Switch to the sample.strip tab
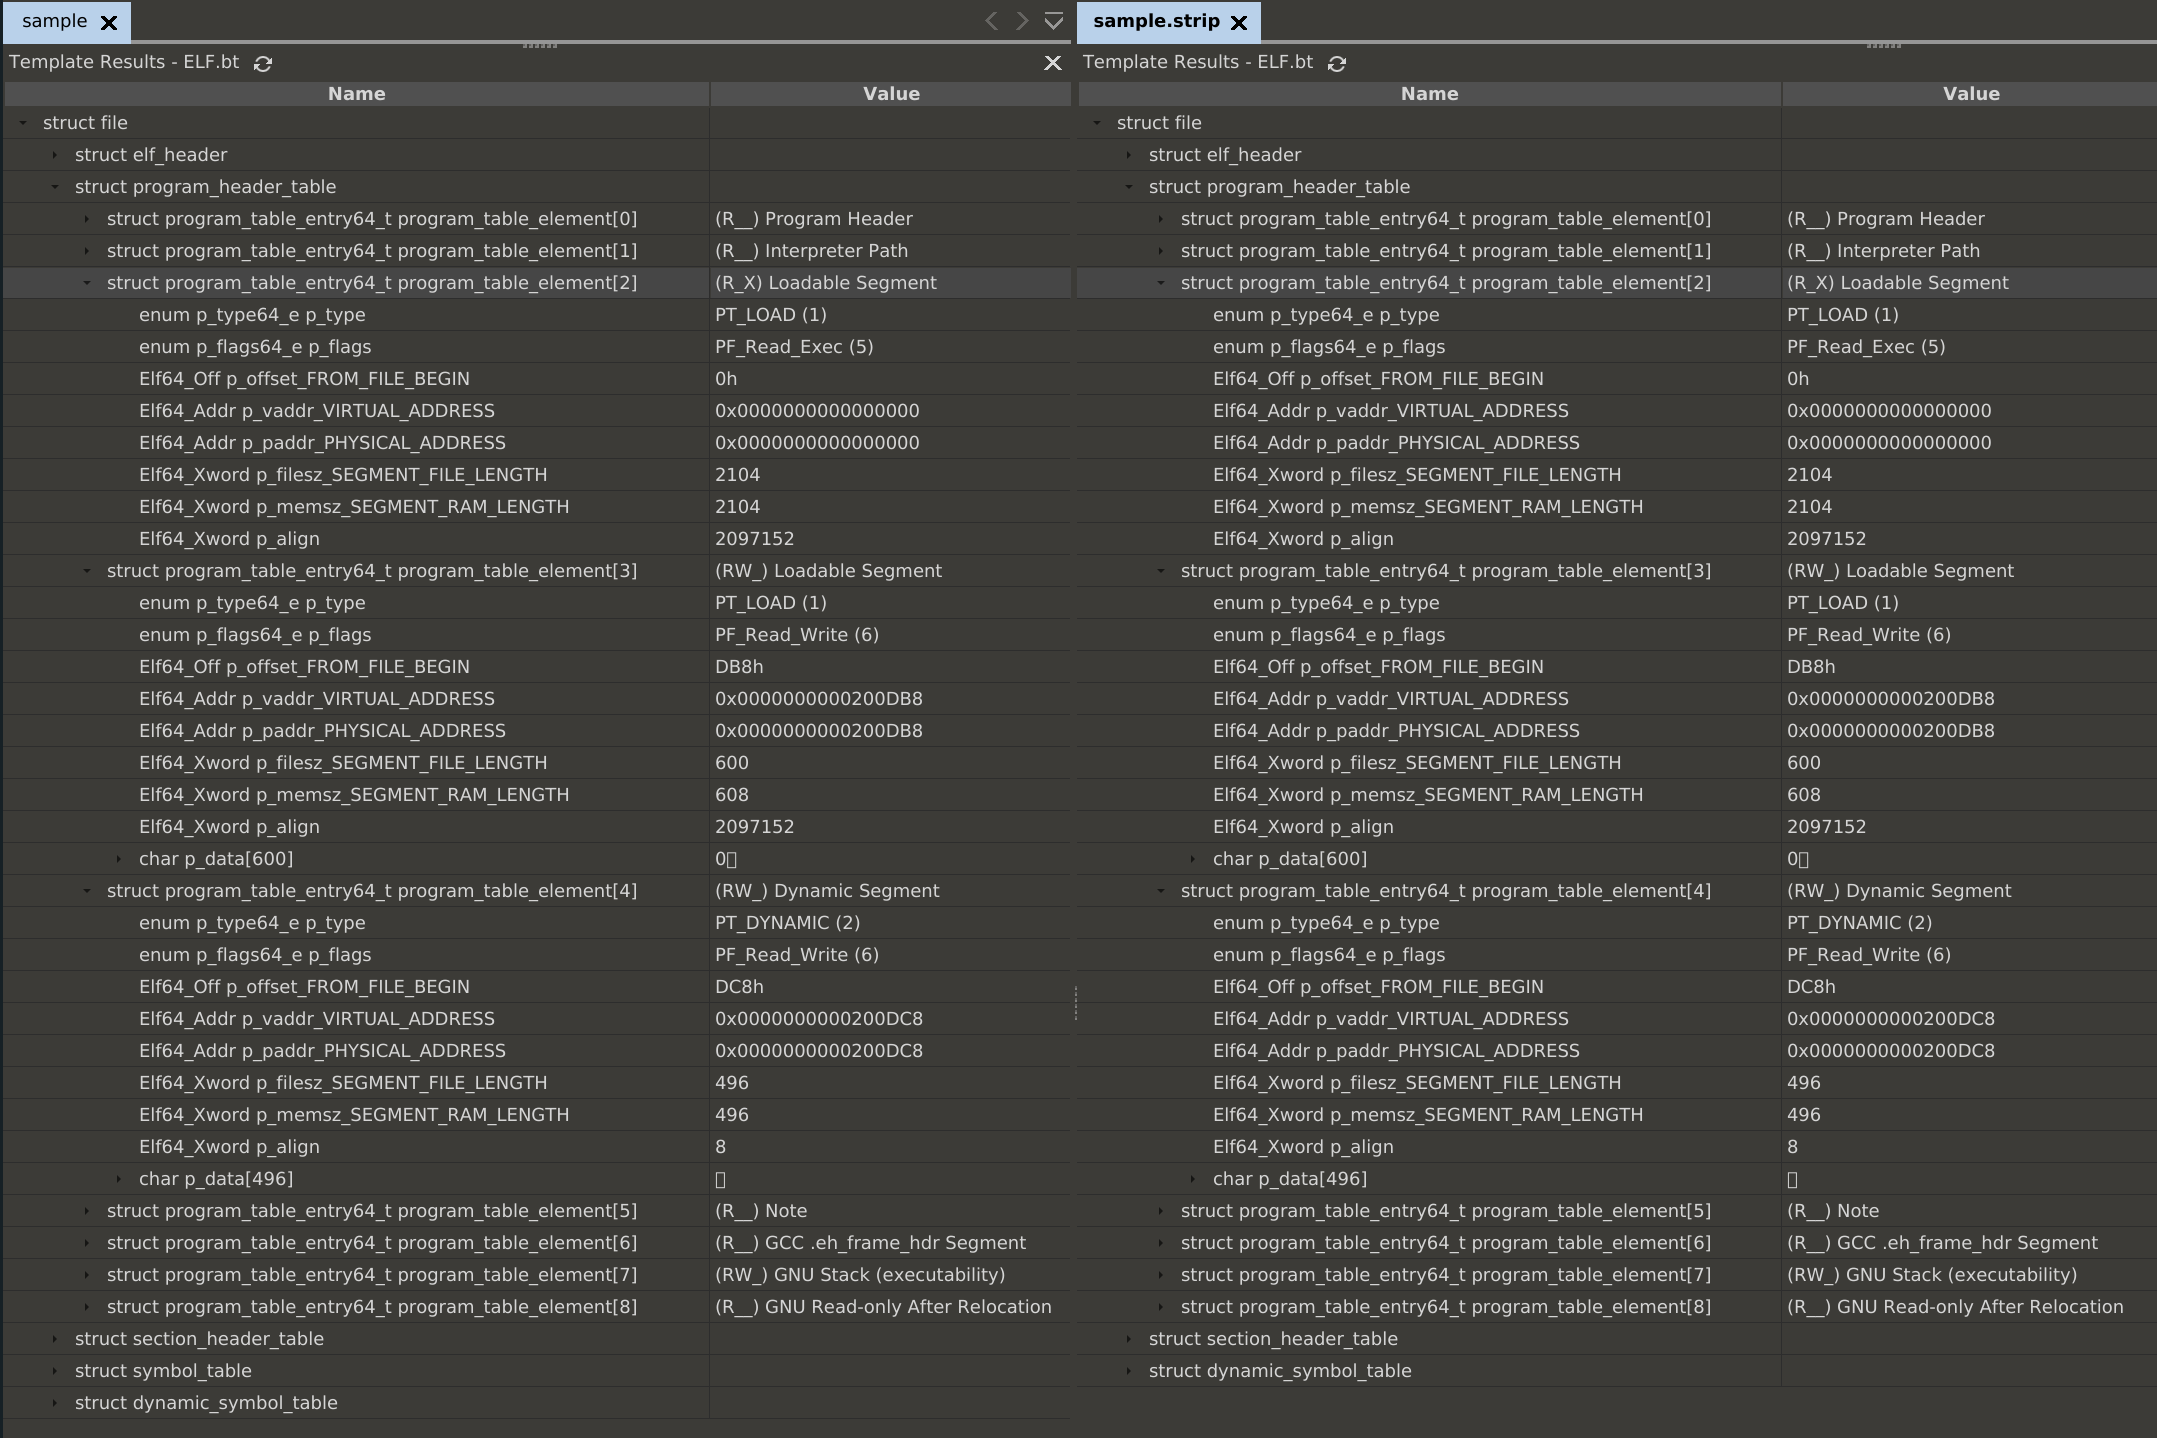 click(1155, 21)
